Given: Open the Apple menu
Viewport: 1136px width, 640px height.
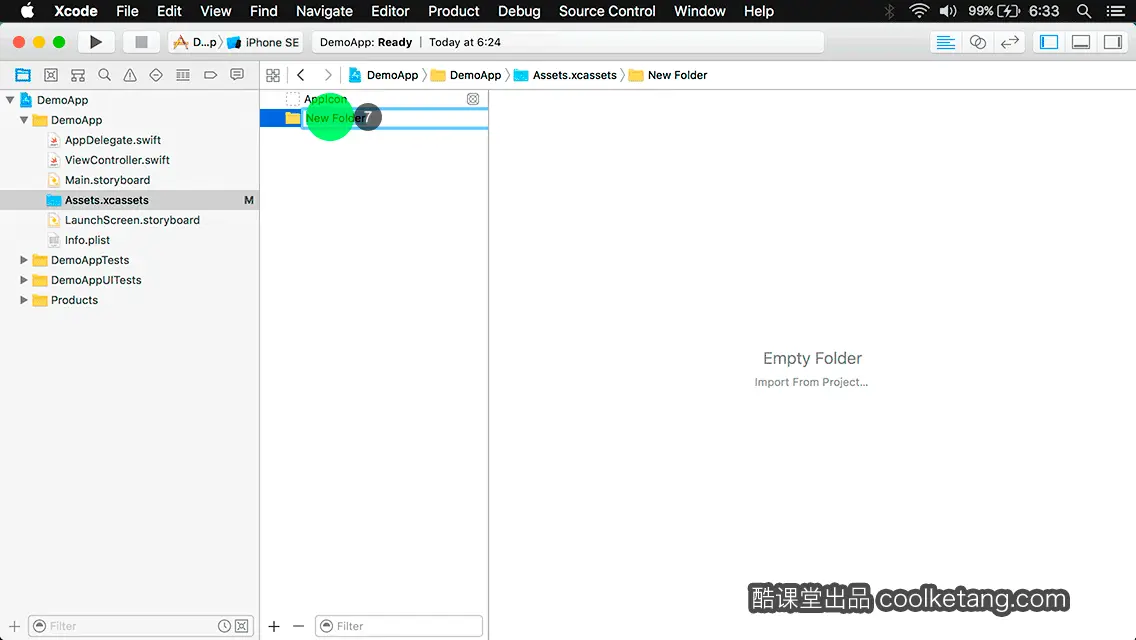Looking at the screenshot, I should 27,11.
